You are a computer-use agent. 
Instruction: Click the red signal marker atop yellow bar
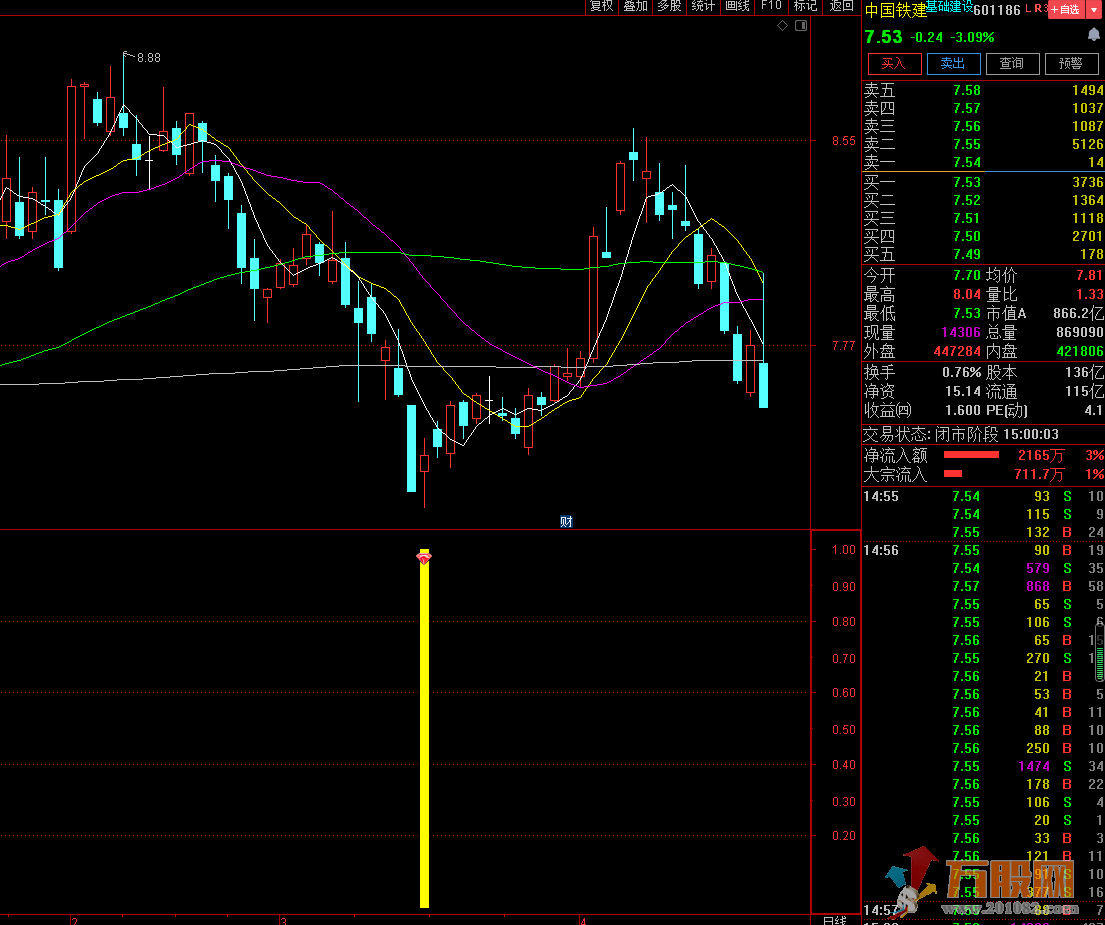point(424,558)
